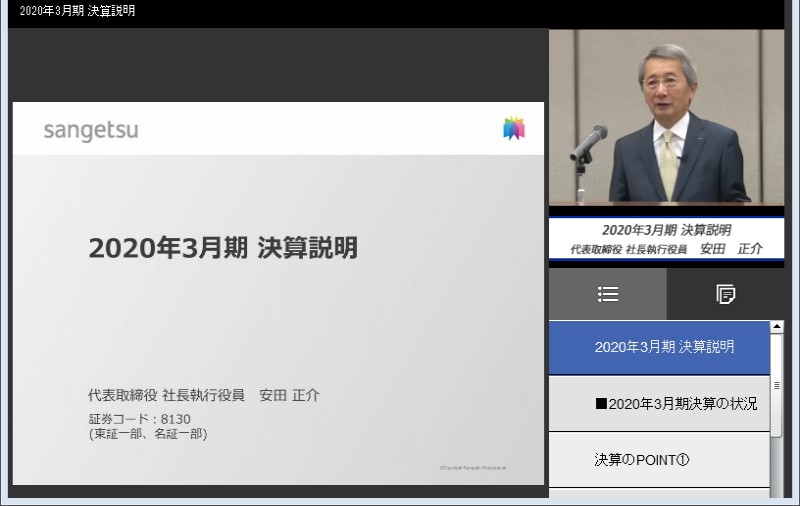The image size is (800, 506).
Task: Click the caption banner below speaker video
Action: (666, 239)
